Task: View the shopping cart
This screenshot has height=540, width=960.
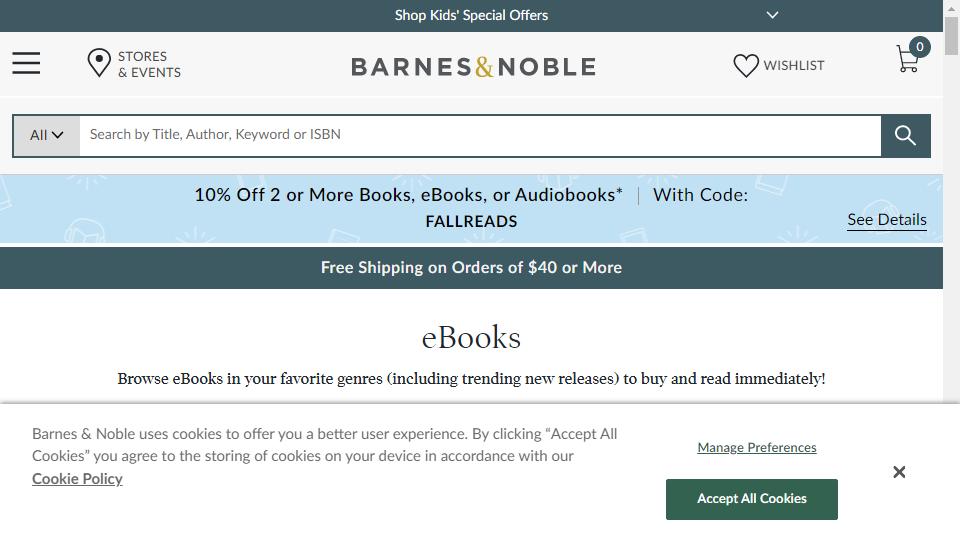Action: [907, 61]
